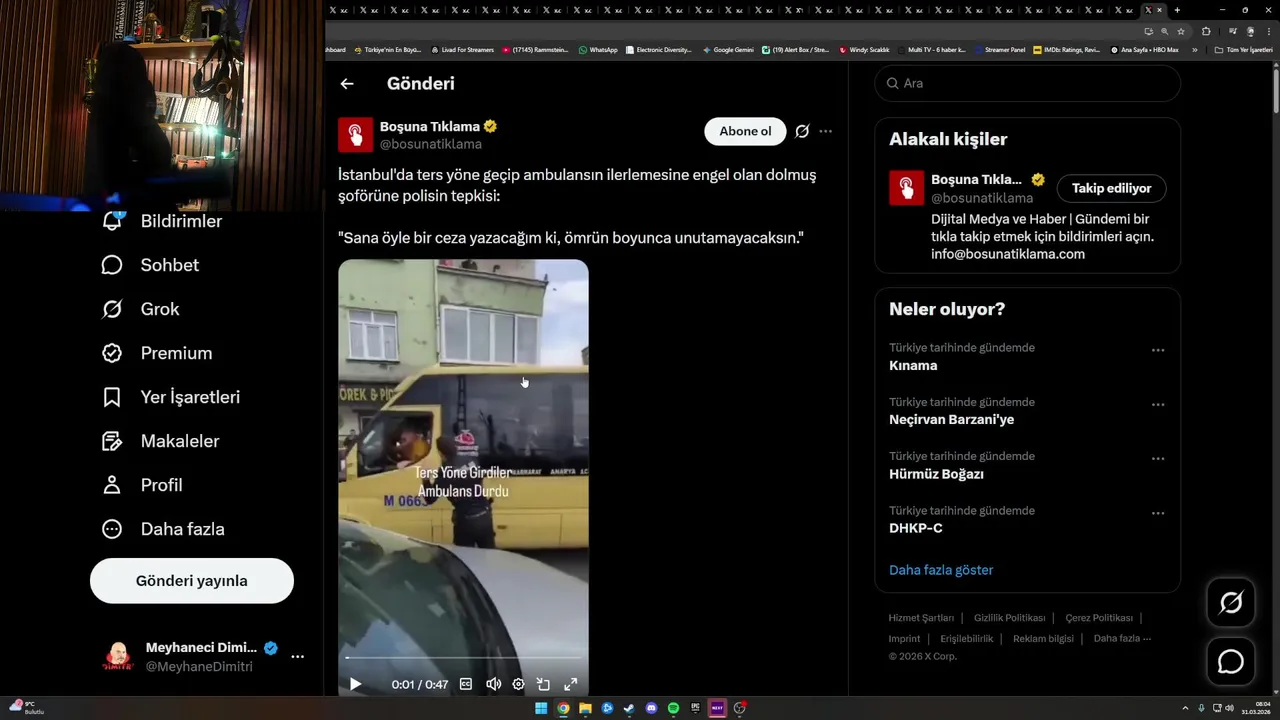Click the Ara search field

(x=1028, y=83)
